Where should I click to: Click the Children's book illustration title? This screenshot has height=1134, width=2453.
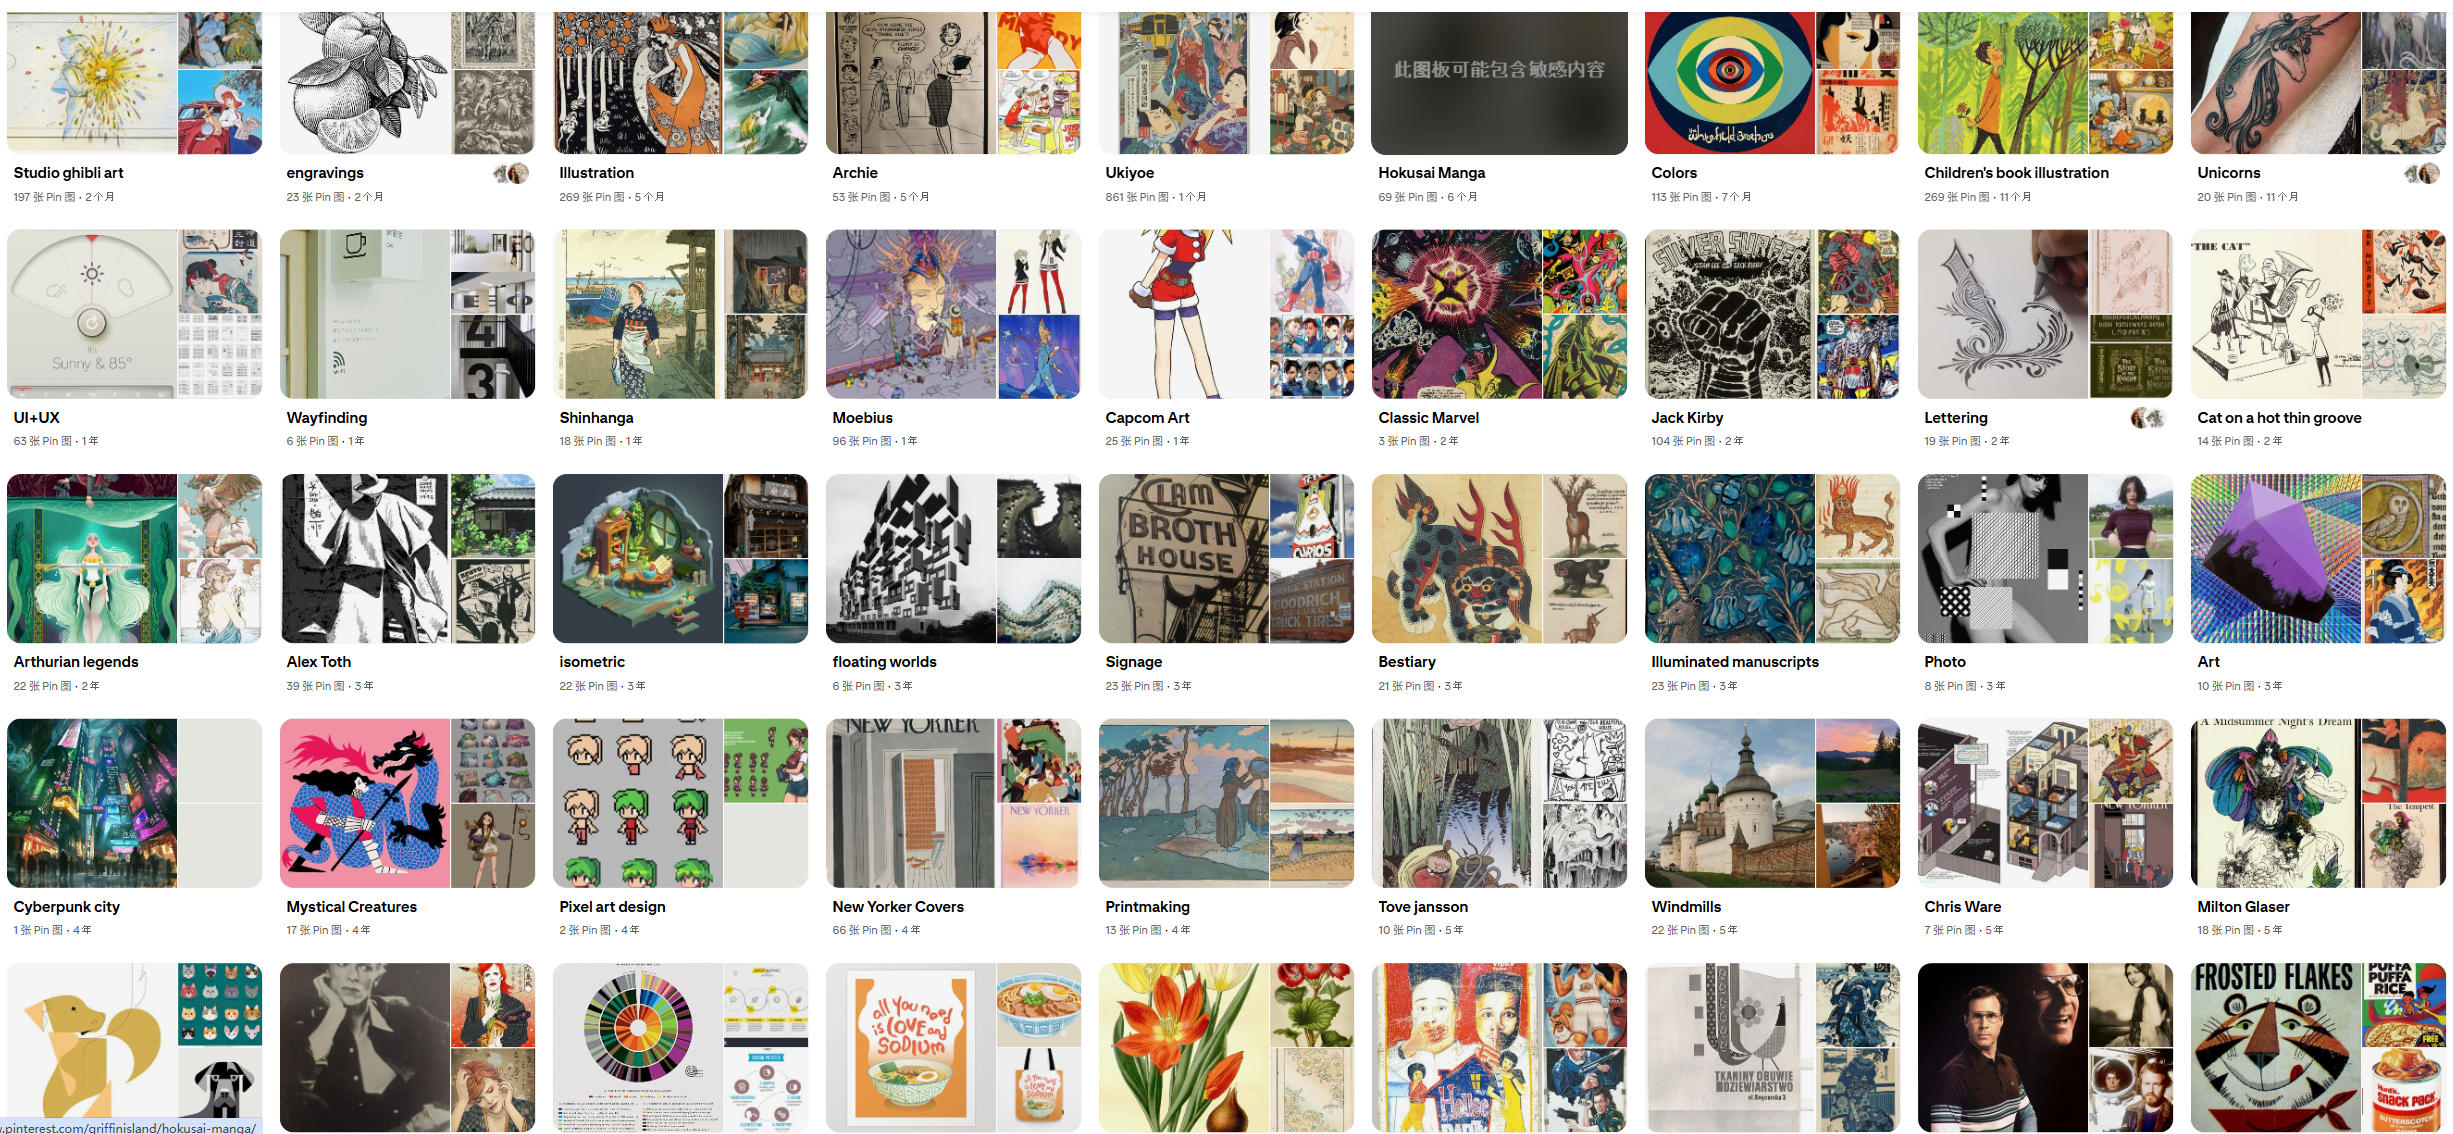pos(2016,173)
